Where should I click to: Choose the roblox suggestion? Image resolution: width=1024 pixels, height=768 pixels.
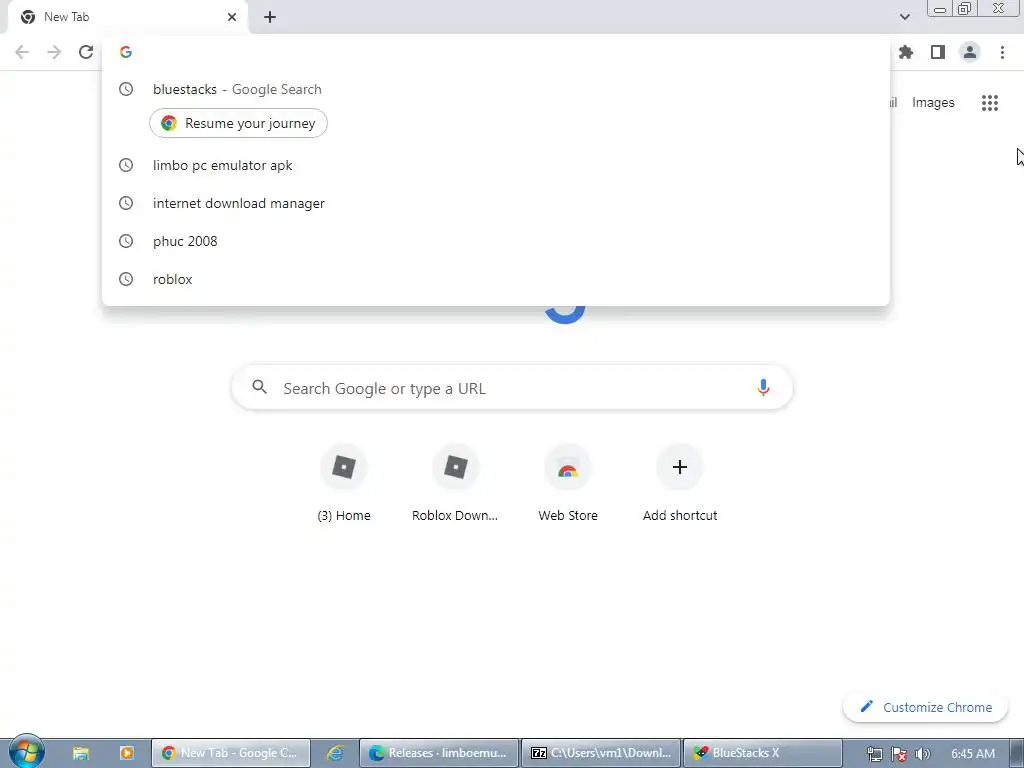pyautogui.click(x=496, y=279)
